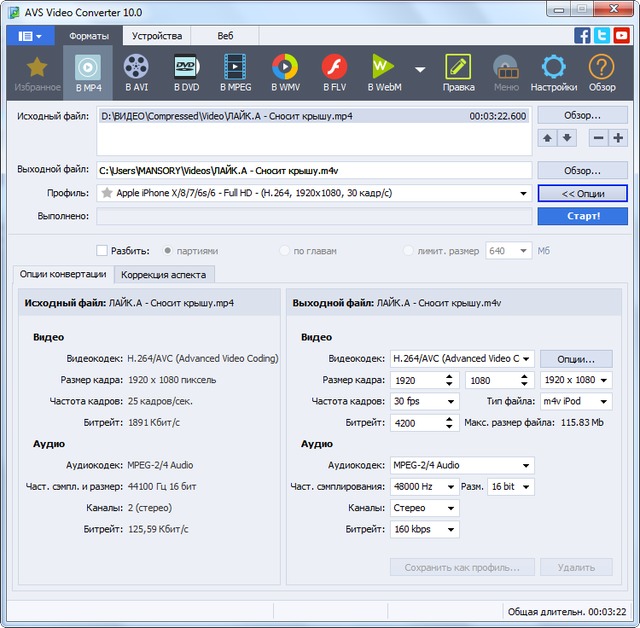Open the 48000 Hz sampling dropdown
Viewport: 640px width, 628px height.
click(x=424, y=487)
